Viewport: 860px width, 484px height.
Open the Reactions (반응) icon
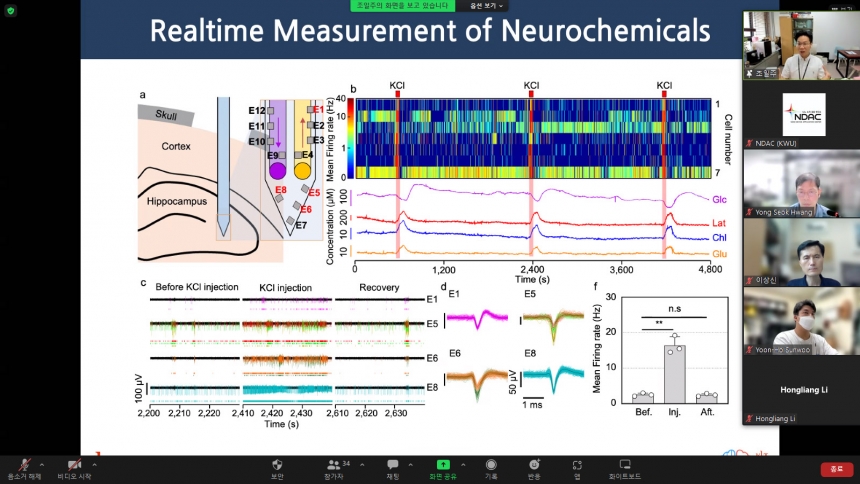[535, 466]
